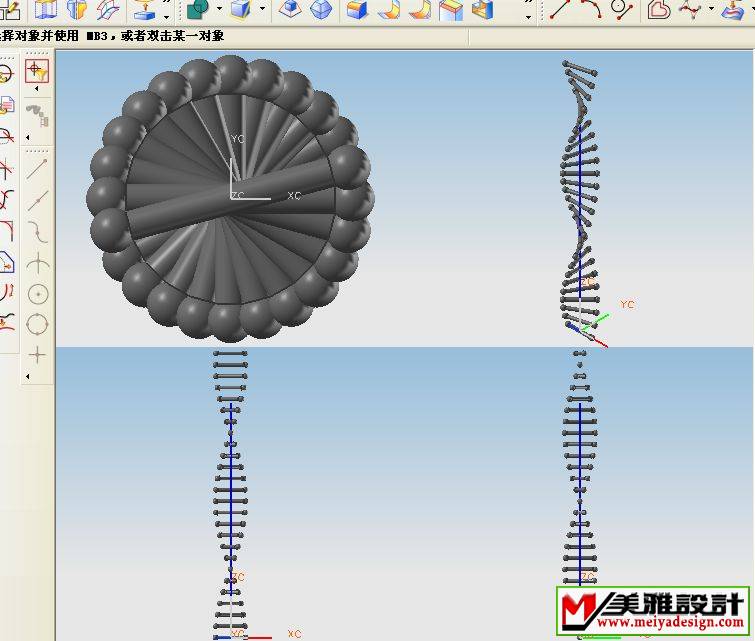Screen dimensions: 755x641
Task: Click the status prompt text mentioning MB3
Action: (112, 36)
